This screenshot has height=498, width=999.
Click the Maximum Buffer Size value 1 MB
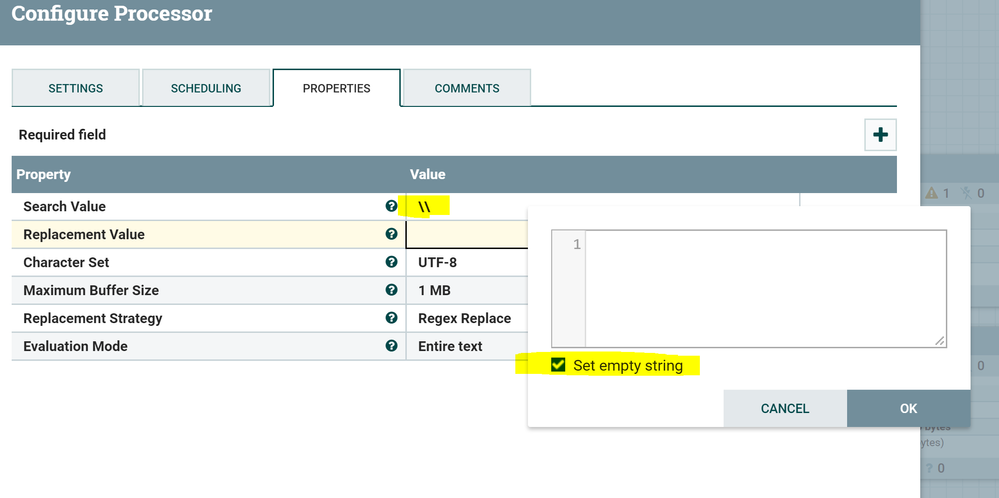(434, 290)
